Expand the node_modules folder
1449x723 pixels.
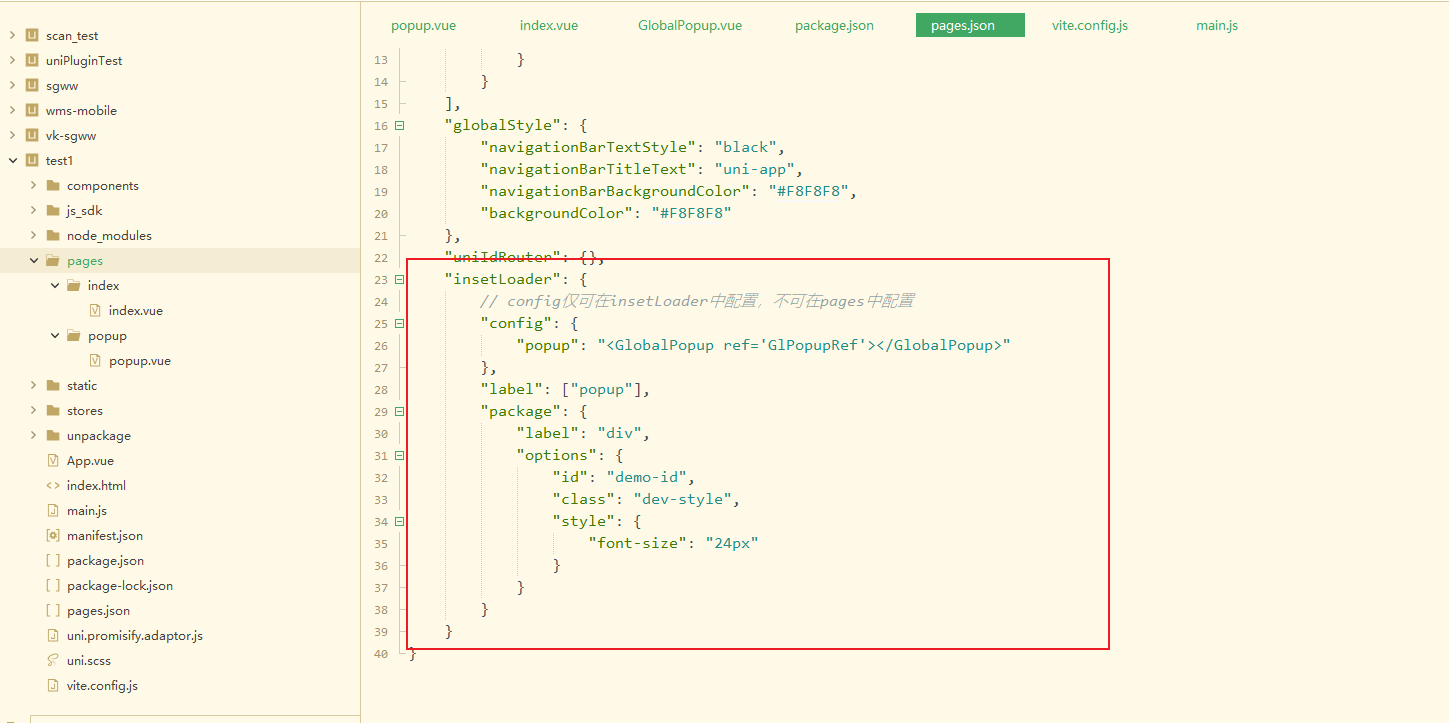coord(34,236)
